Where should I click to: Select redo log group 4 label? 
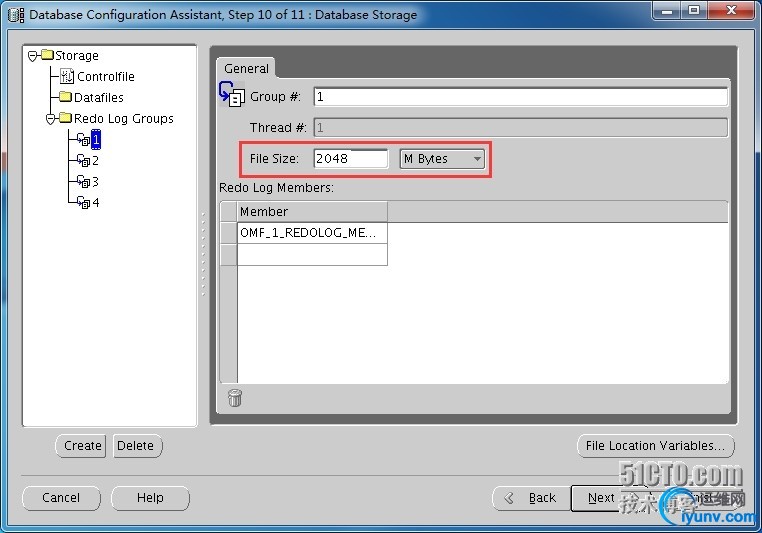click(x=96, y=203)
